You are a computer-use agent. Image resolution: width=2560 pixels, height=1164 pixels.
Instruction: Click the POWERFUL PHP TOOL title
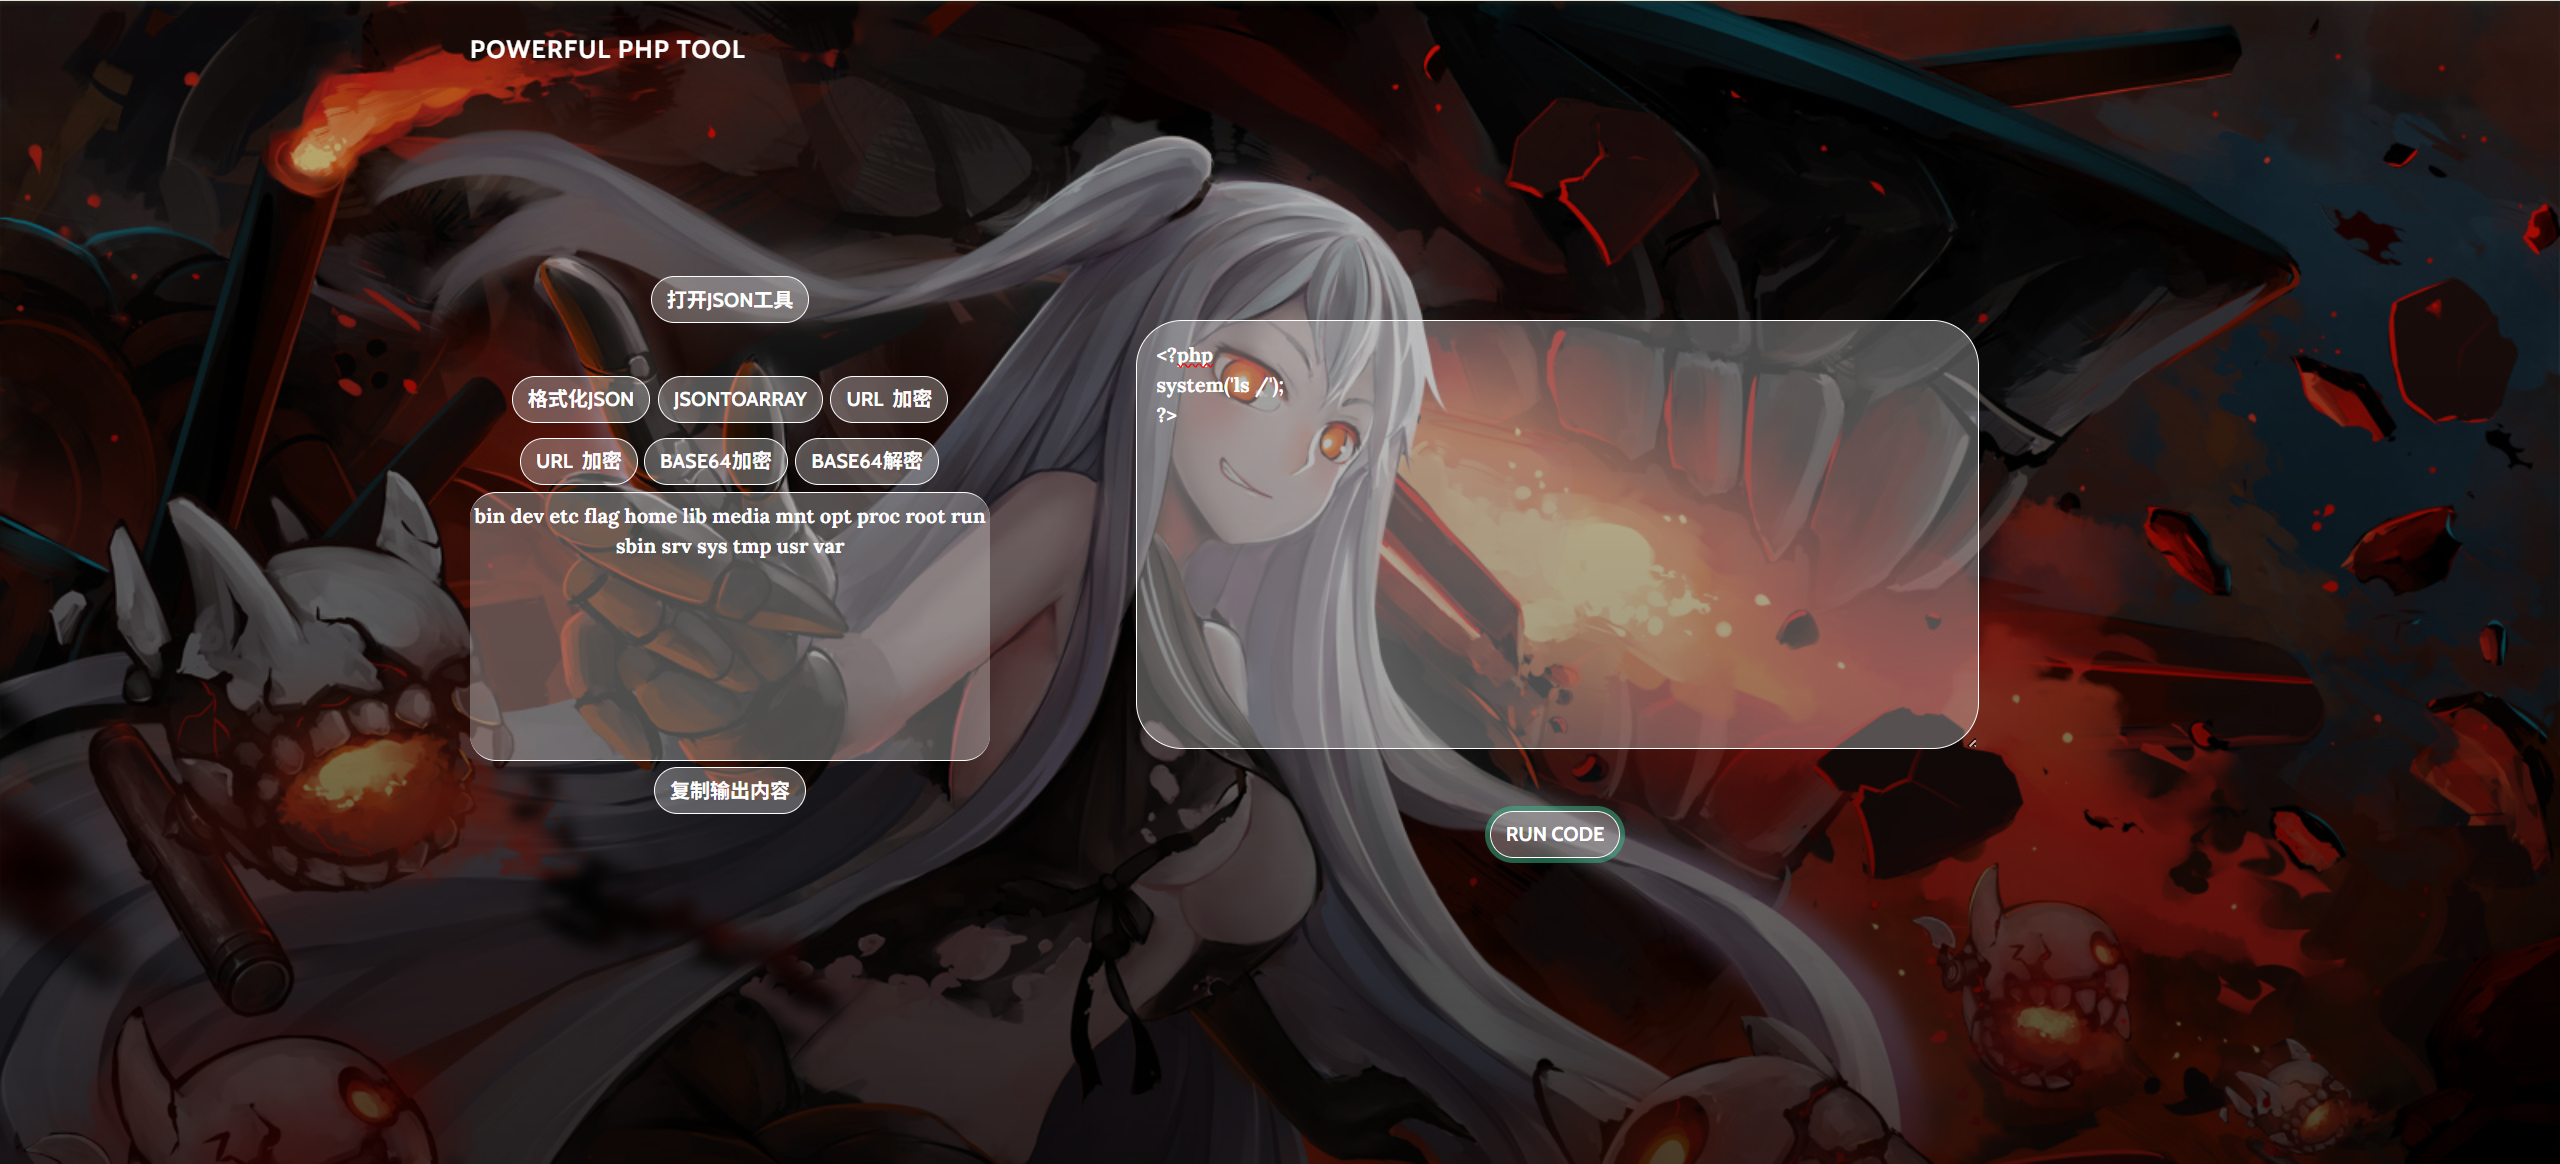(607, 49)
